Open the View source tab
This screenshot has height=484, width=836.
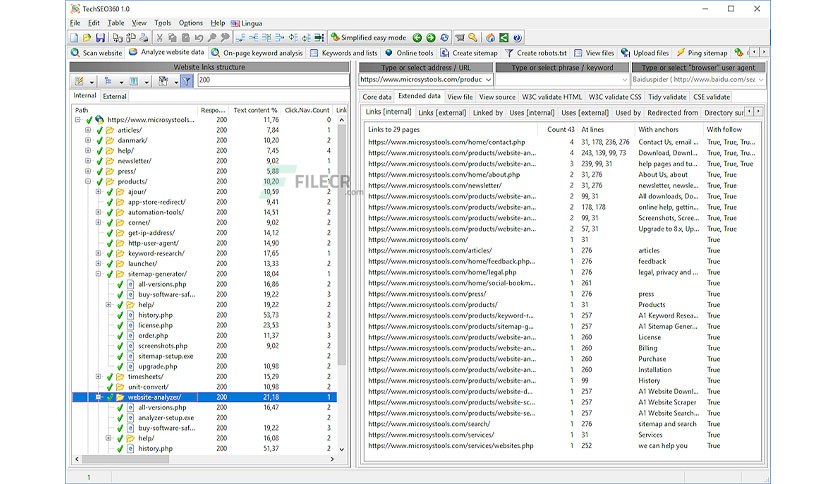point(497,97)
